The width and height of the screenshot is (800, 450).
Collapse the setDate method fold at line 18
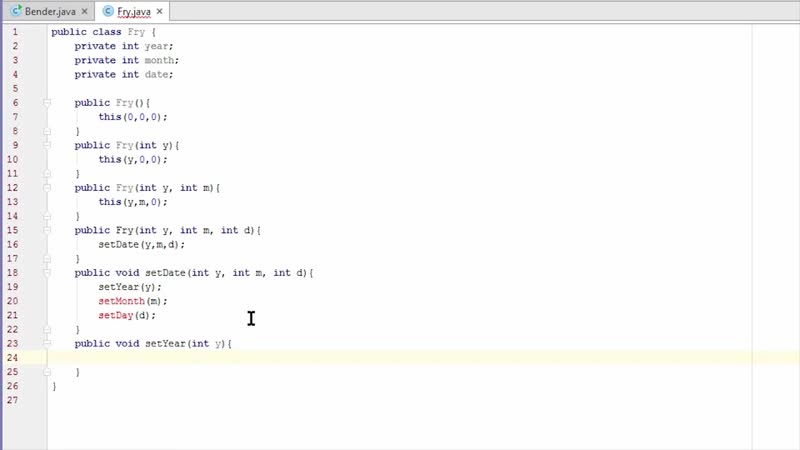(x=47, y=273)
